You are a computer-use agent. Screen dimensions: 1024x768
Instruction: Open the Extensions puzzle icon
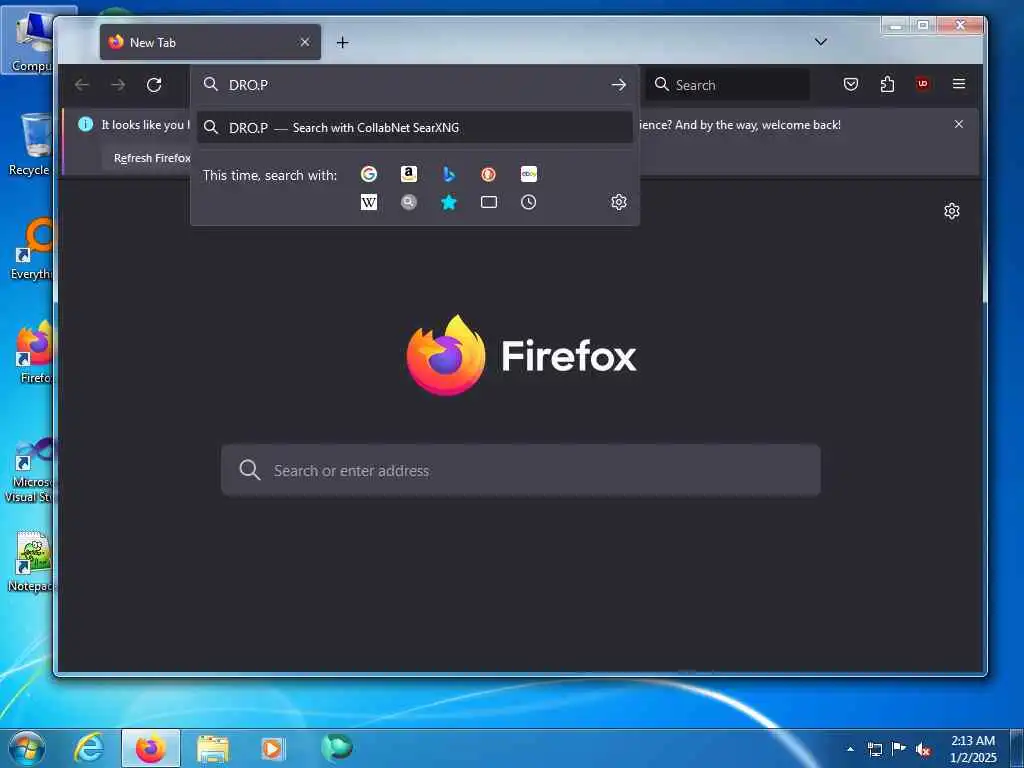tap(887, 84)
